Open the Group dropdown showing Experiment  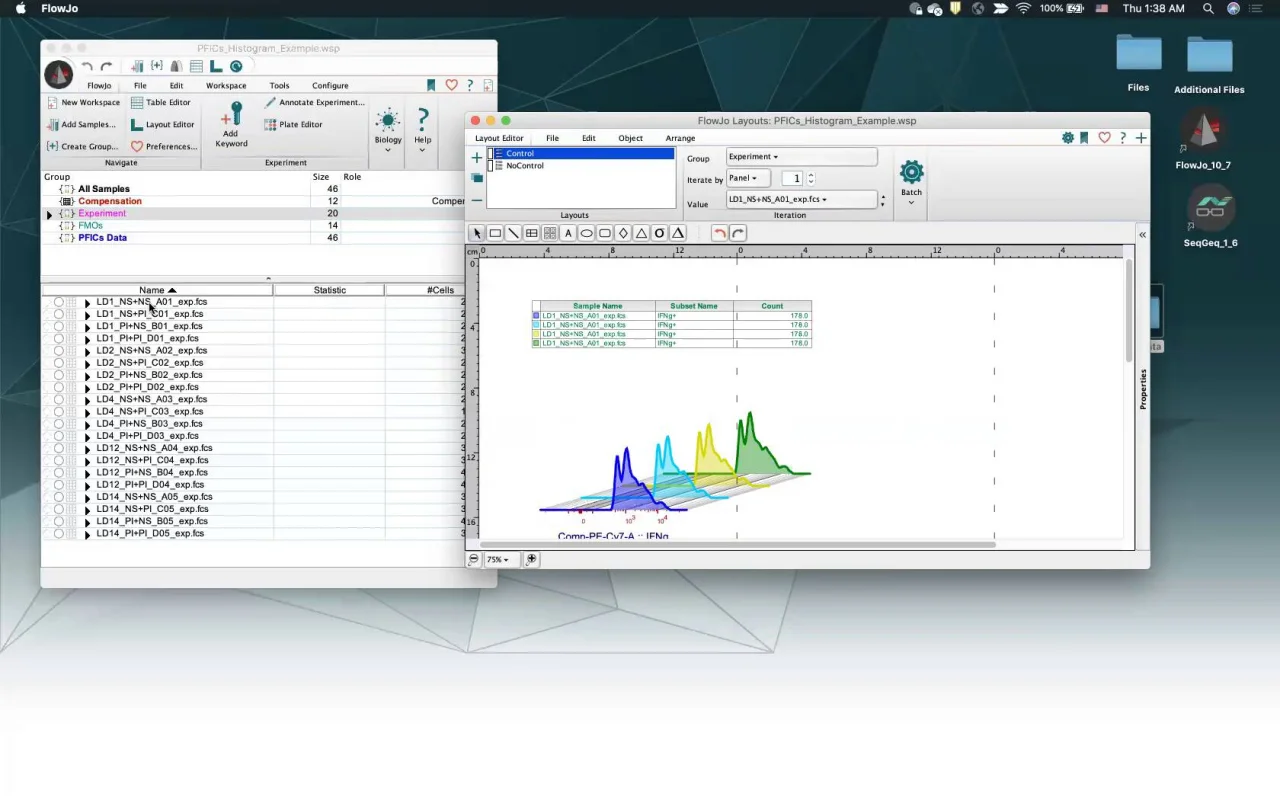click(x=801, y=157)
